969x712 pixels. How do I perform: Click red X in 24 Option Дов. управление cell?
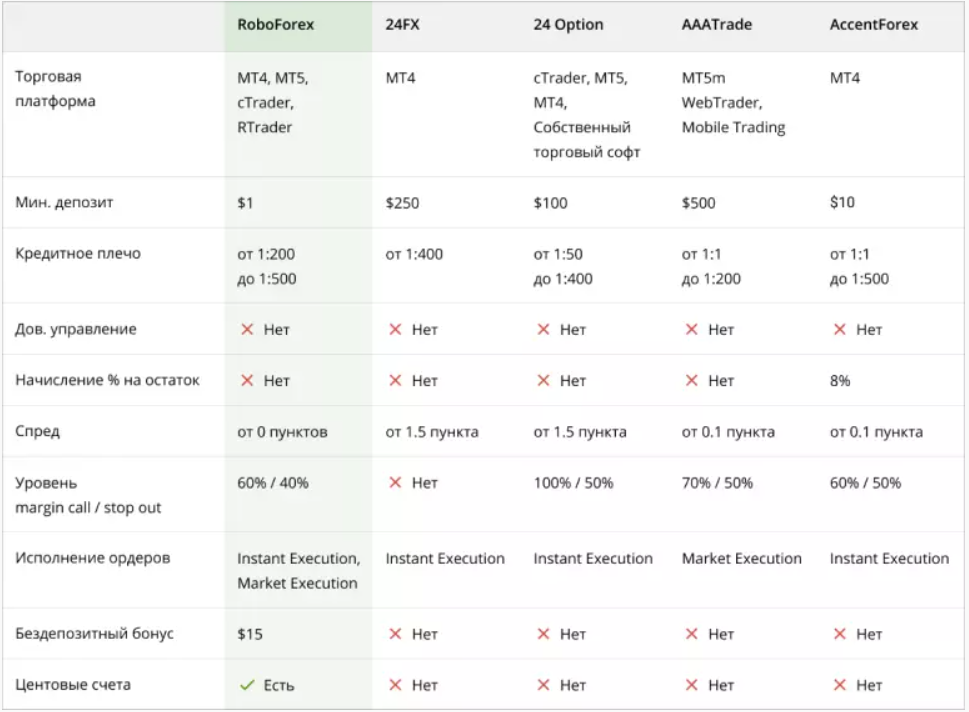543,329
